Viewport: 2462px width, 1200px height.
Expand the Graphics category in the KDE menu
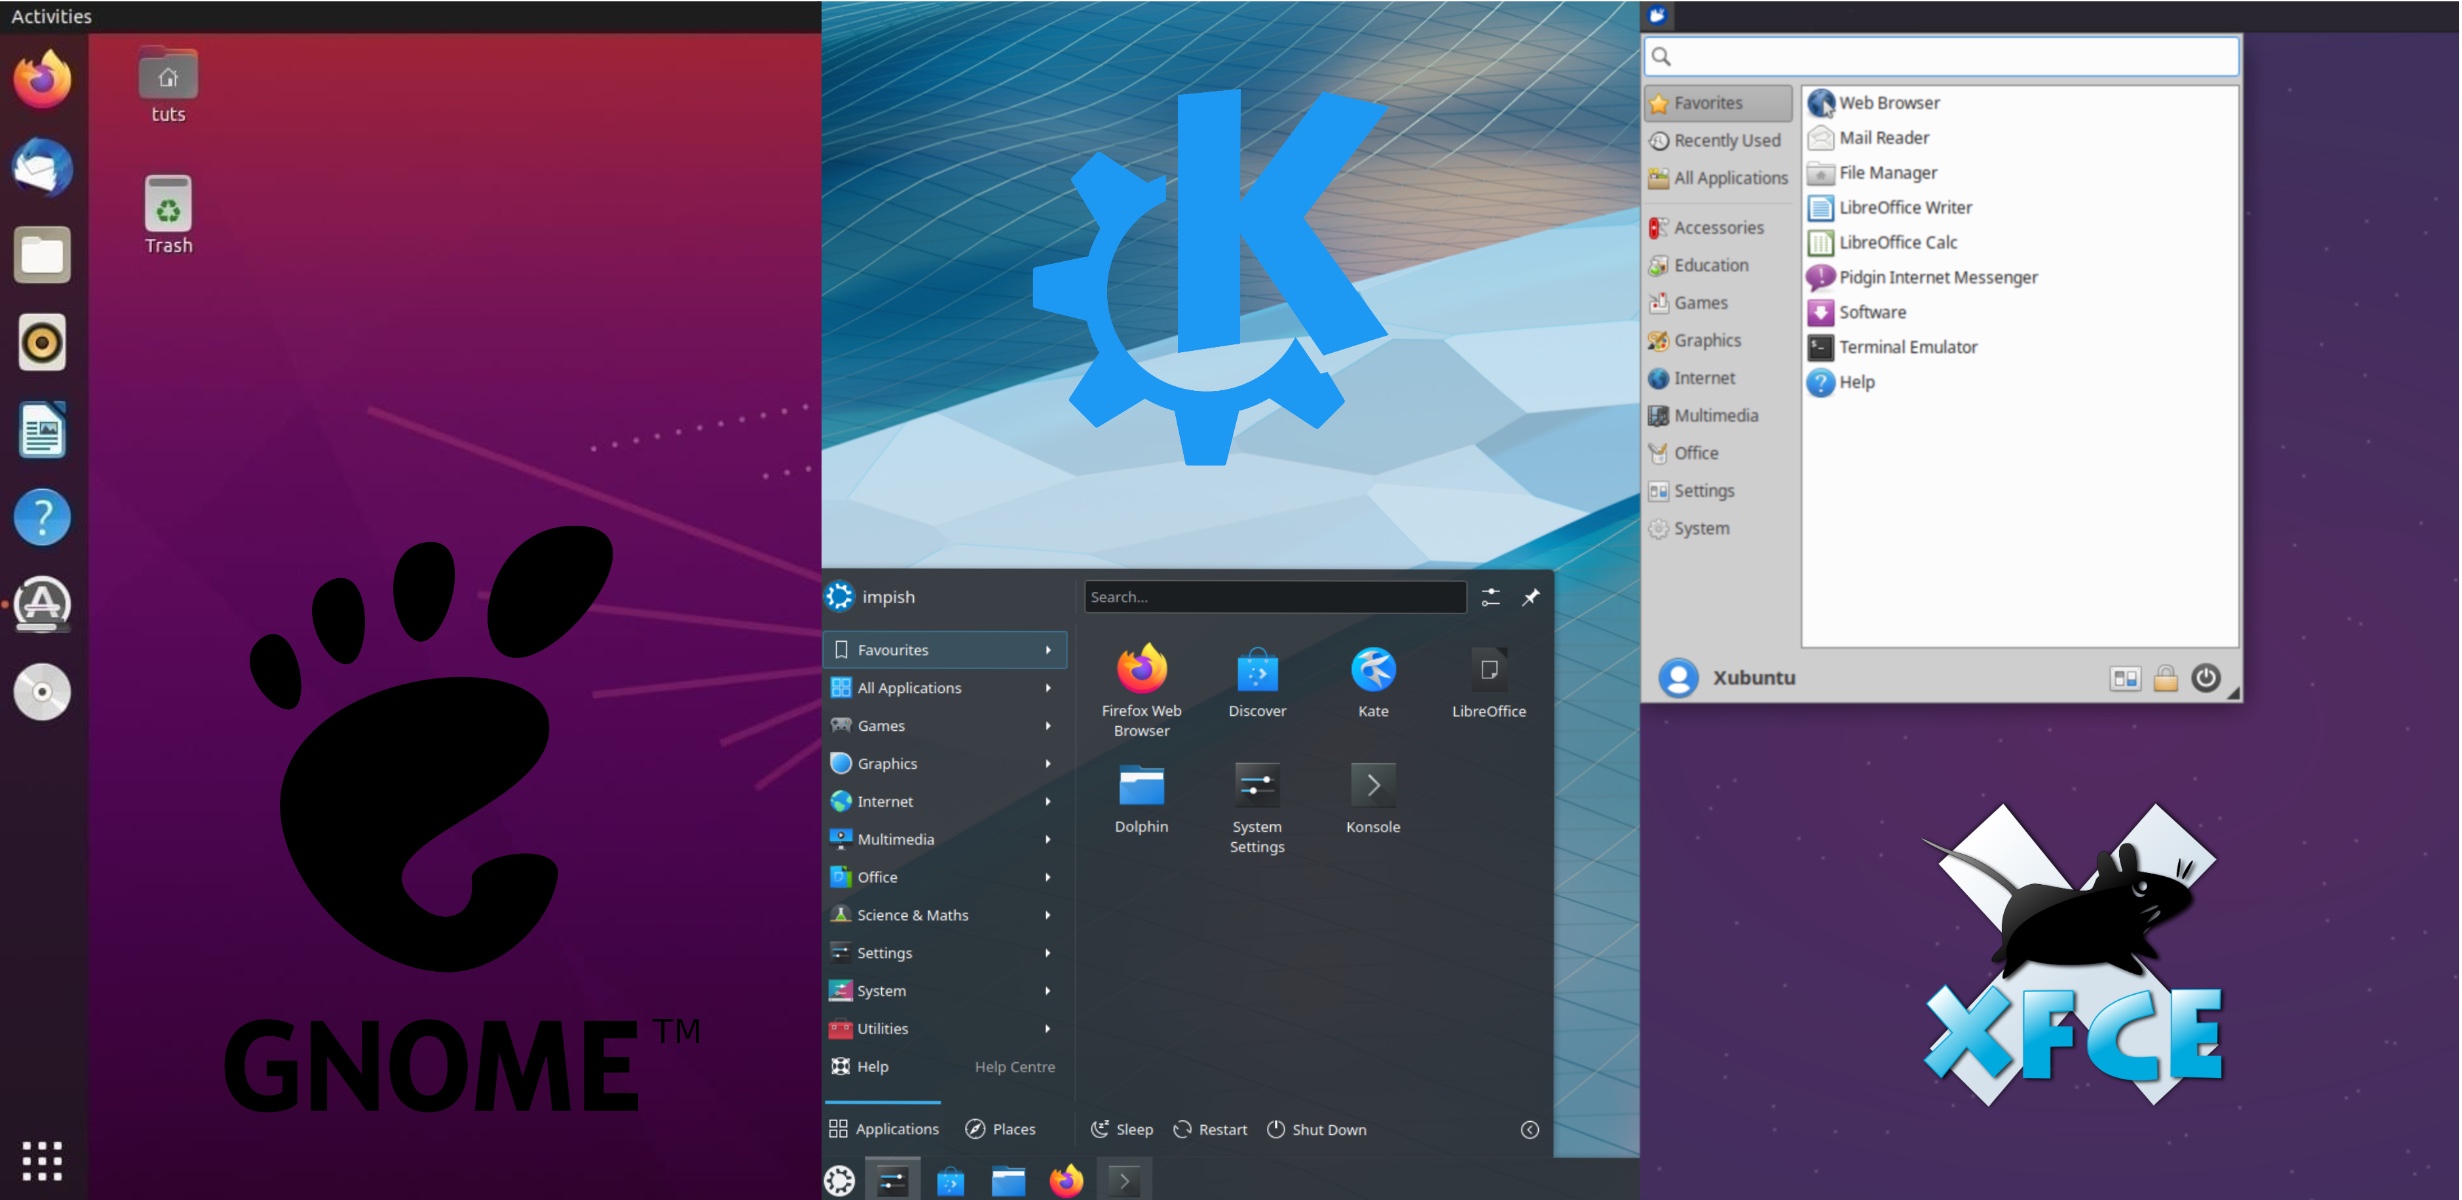pyautogui.click(x=1047, y=763)
